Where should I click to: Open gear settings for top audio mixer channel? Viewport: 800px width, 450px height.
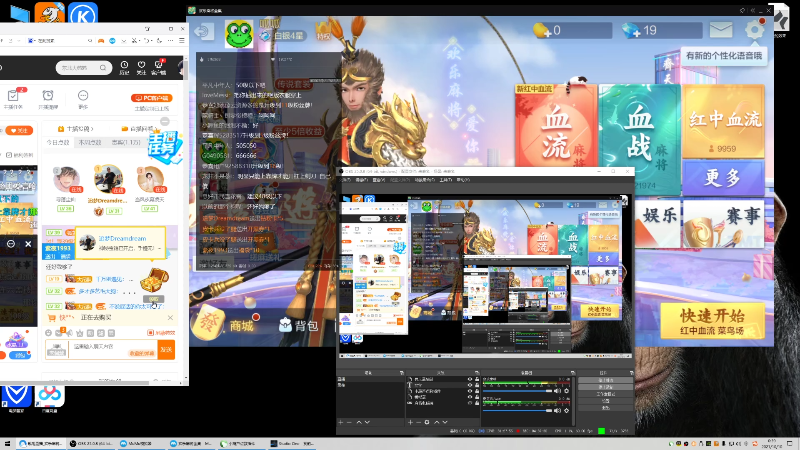coord(566,391)
